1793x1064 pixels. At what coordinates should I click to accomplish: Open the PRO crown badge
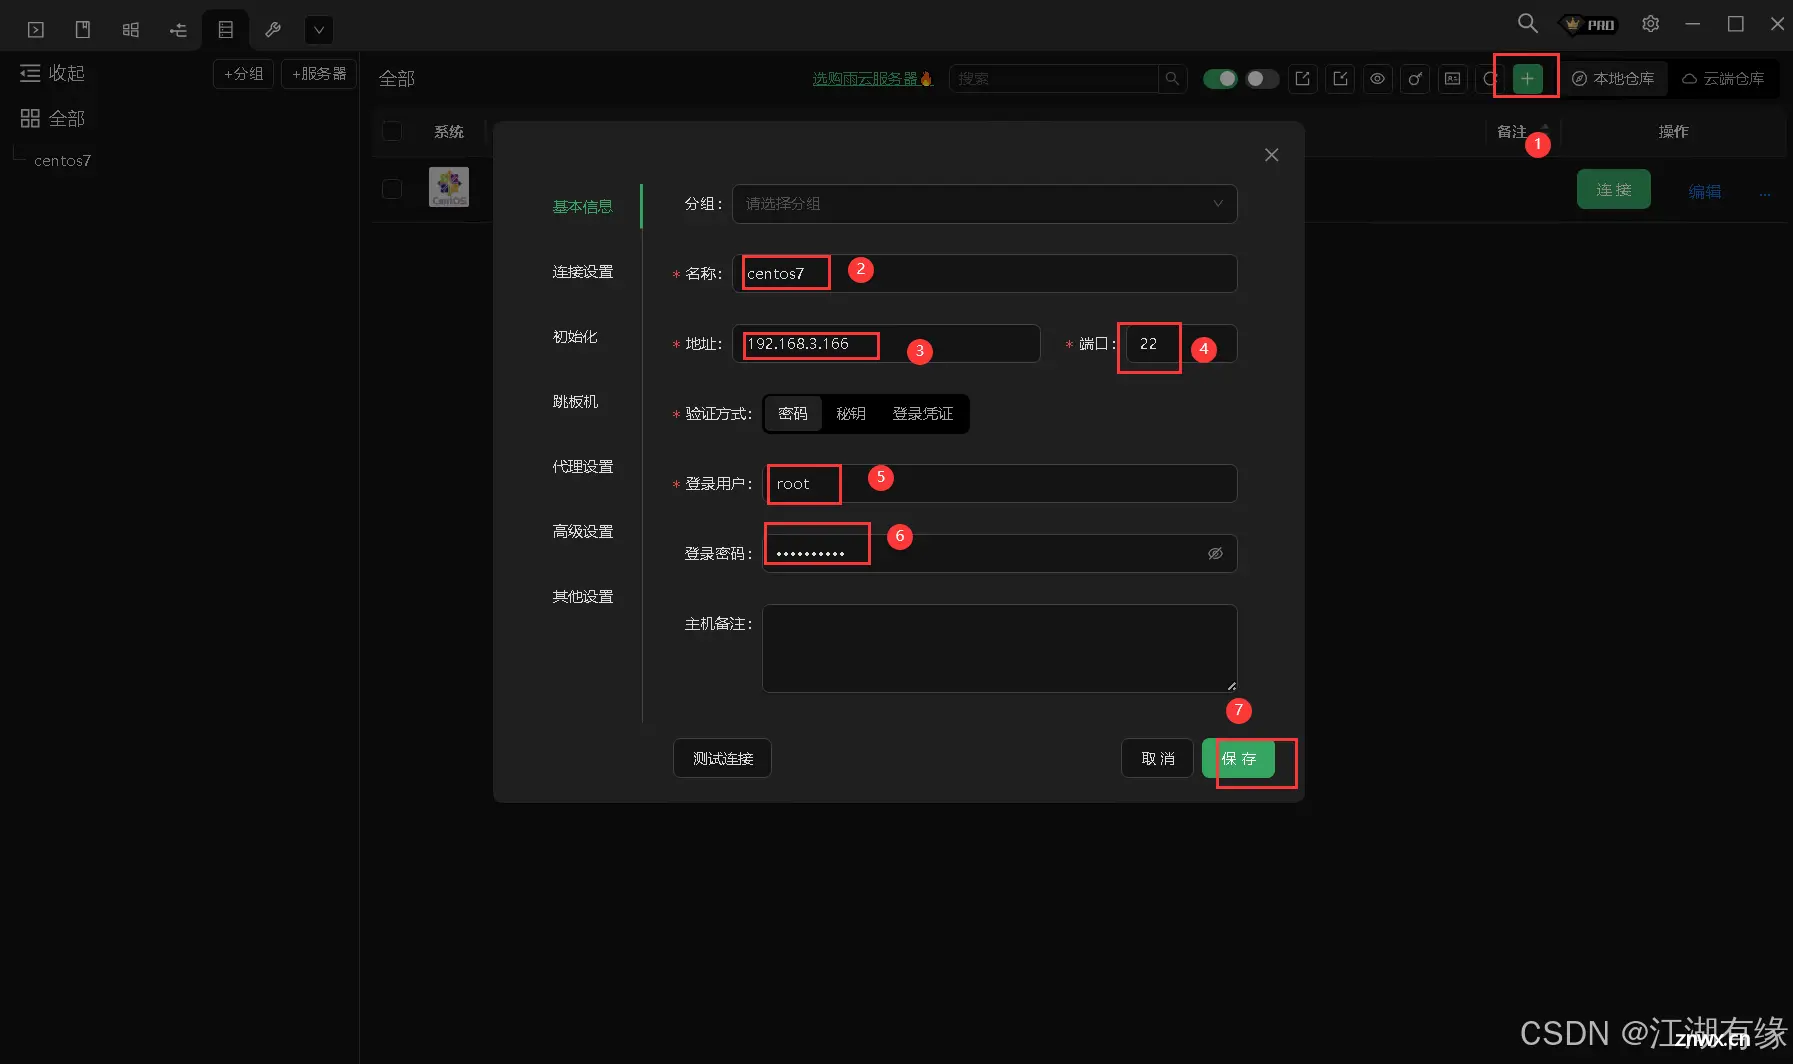[1590, 24]
